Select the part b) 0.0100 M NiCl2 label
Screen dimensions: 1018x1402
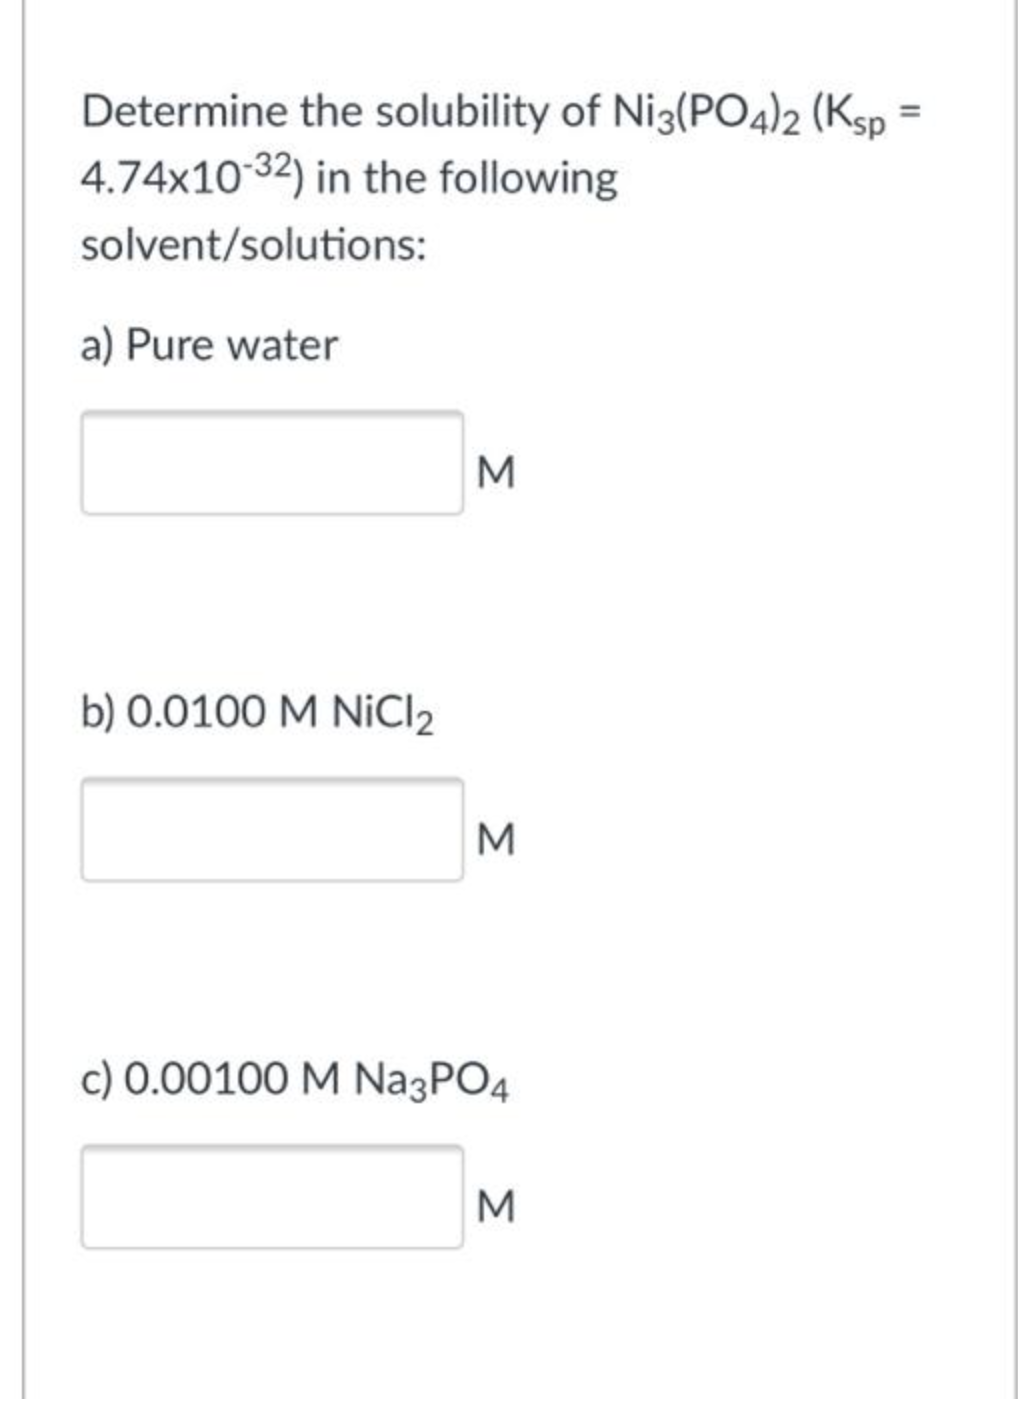[258, 713]
